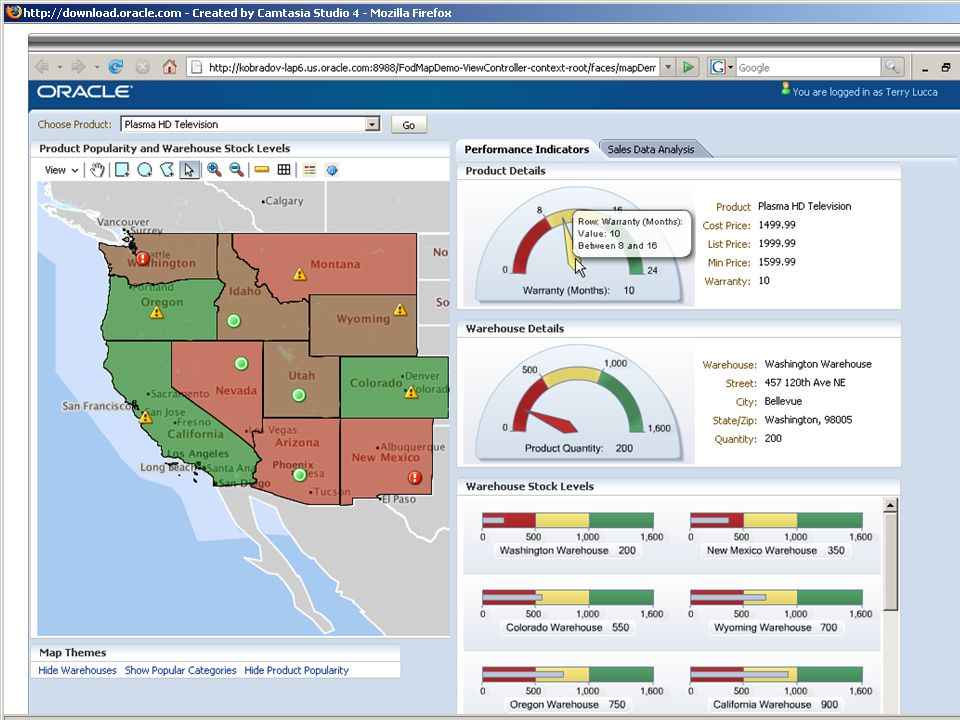Click the Google search input field
The image size is (960, 720).
coord(808,67)
